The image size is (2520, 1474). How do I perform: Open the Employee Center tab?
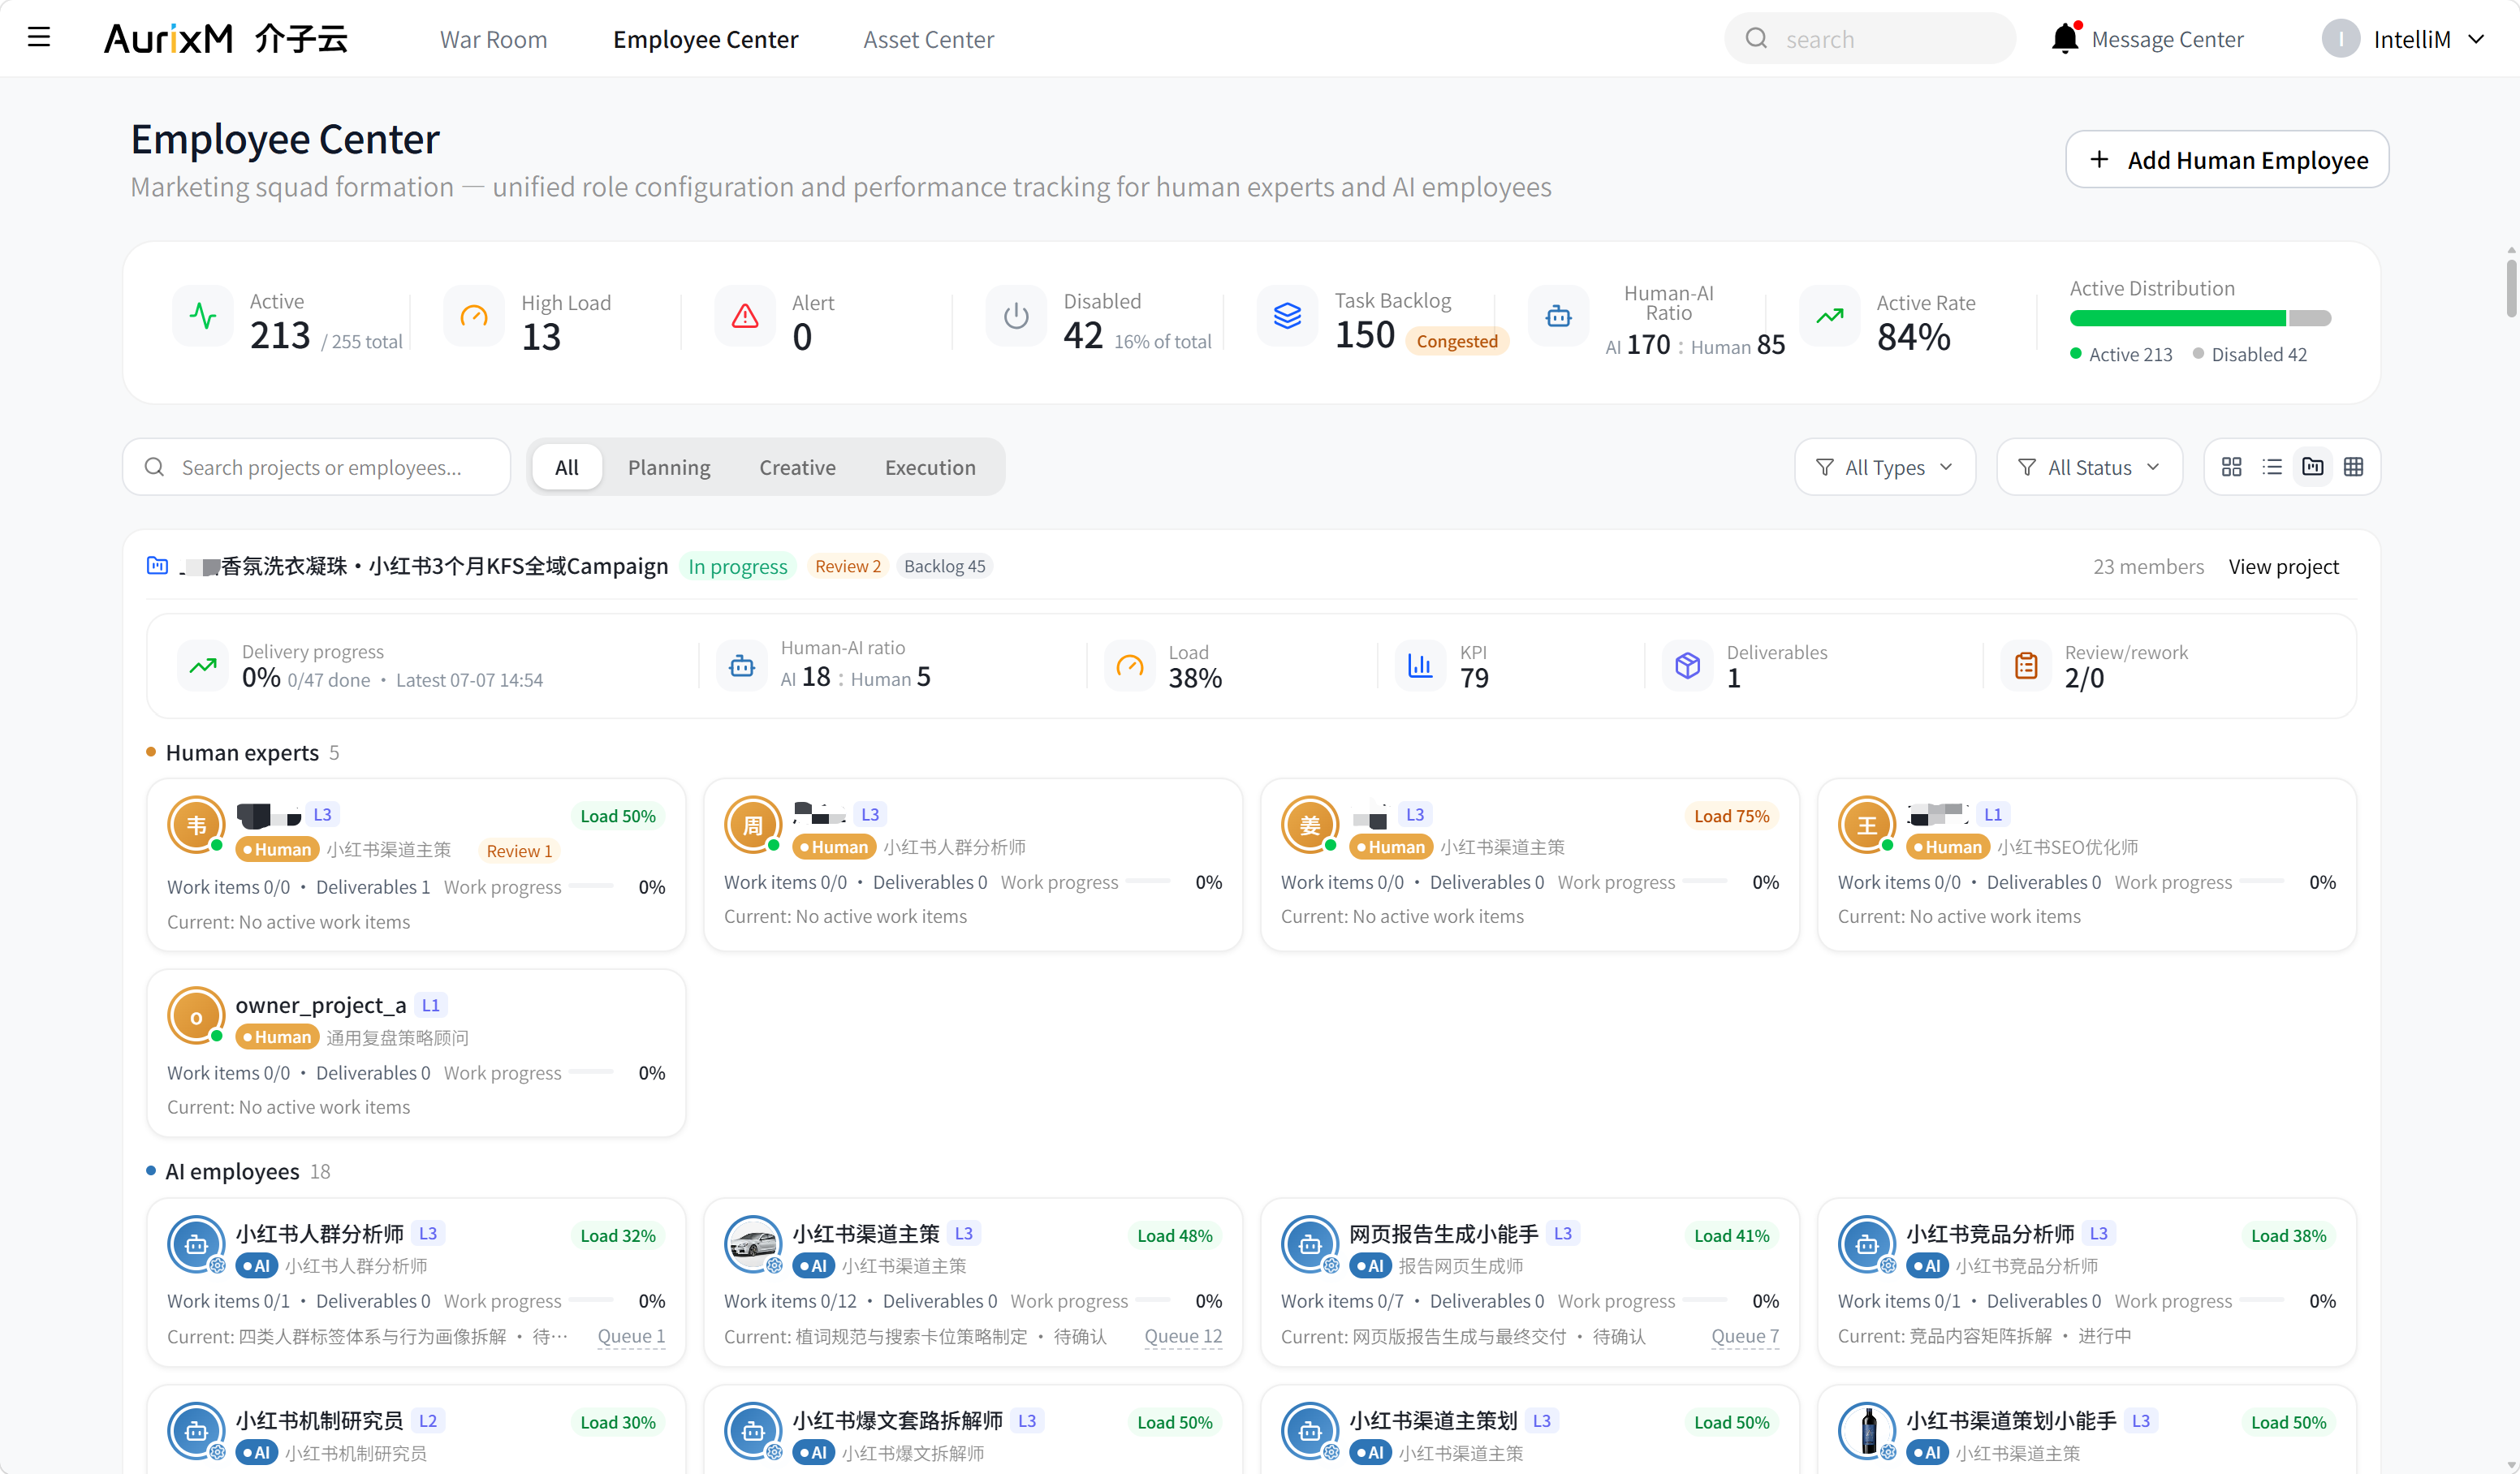(705, 39)
